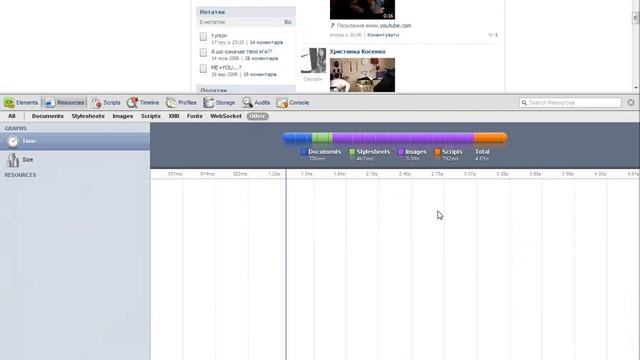Click the close icon beside Search Resources
Image resolution: width=640 pixels, height=360 pixels.
pyautogui.click(x=631, y=102)
